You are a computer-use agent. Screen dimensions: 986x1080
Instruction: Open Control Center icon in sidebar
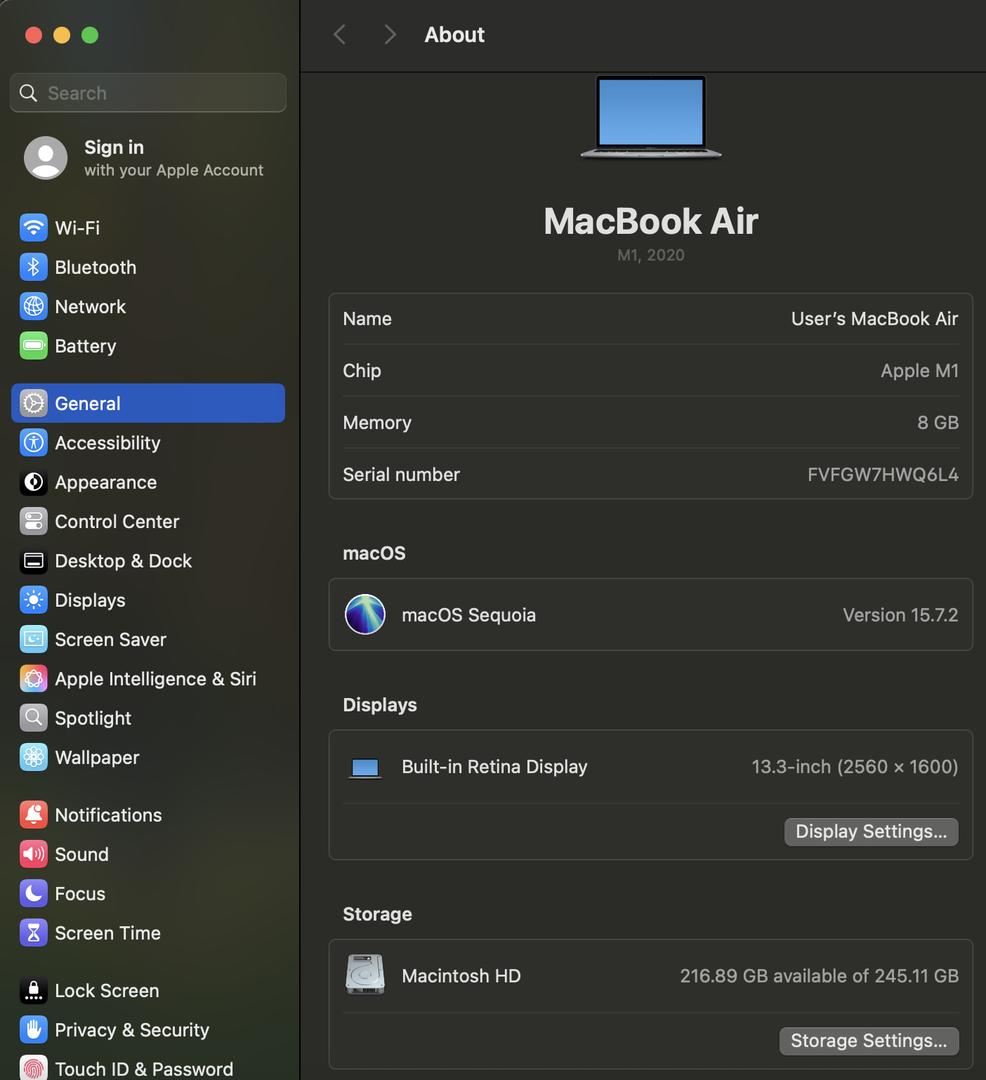click(33, 522)
